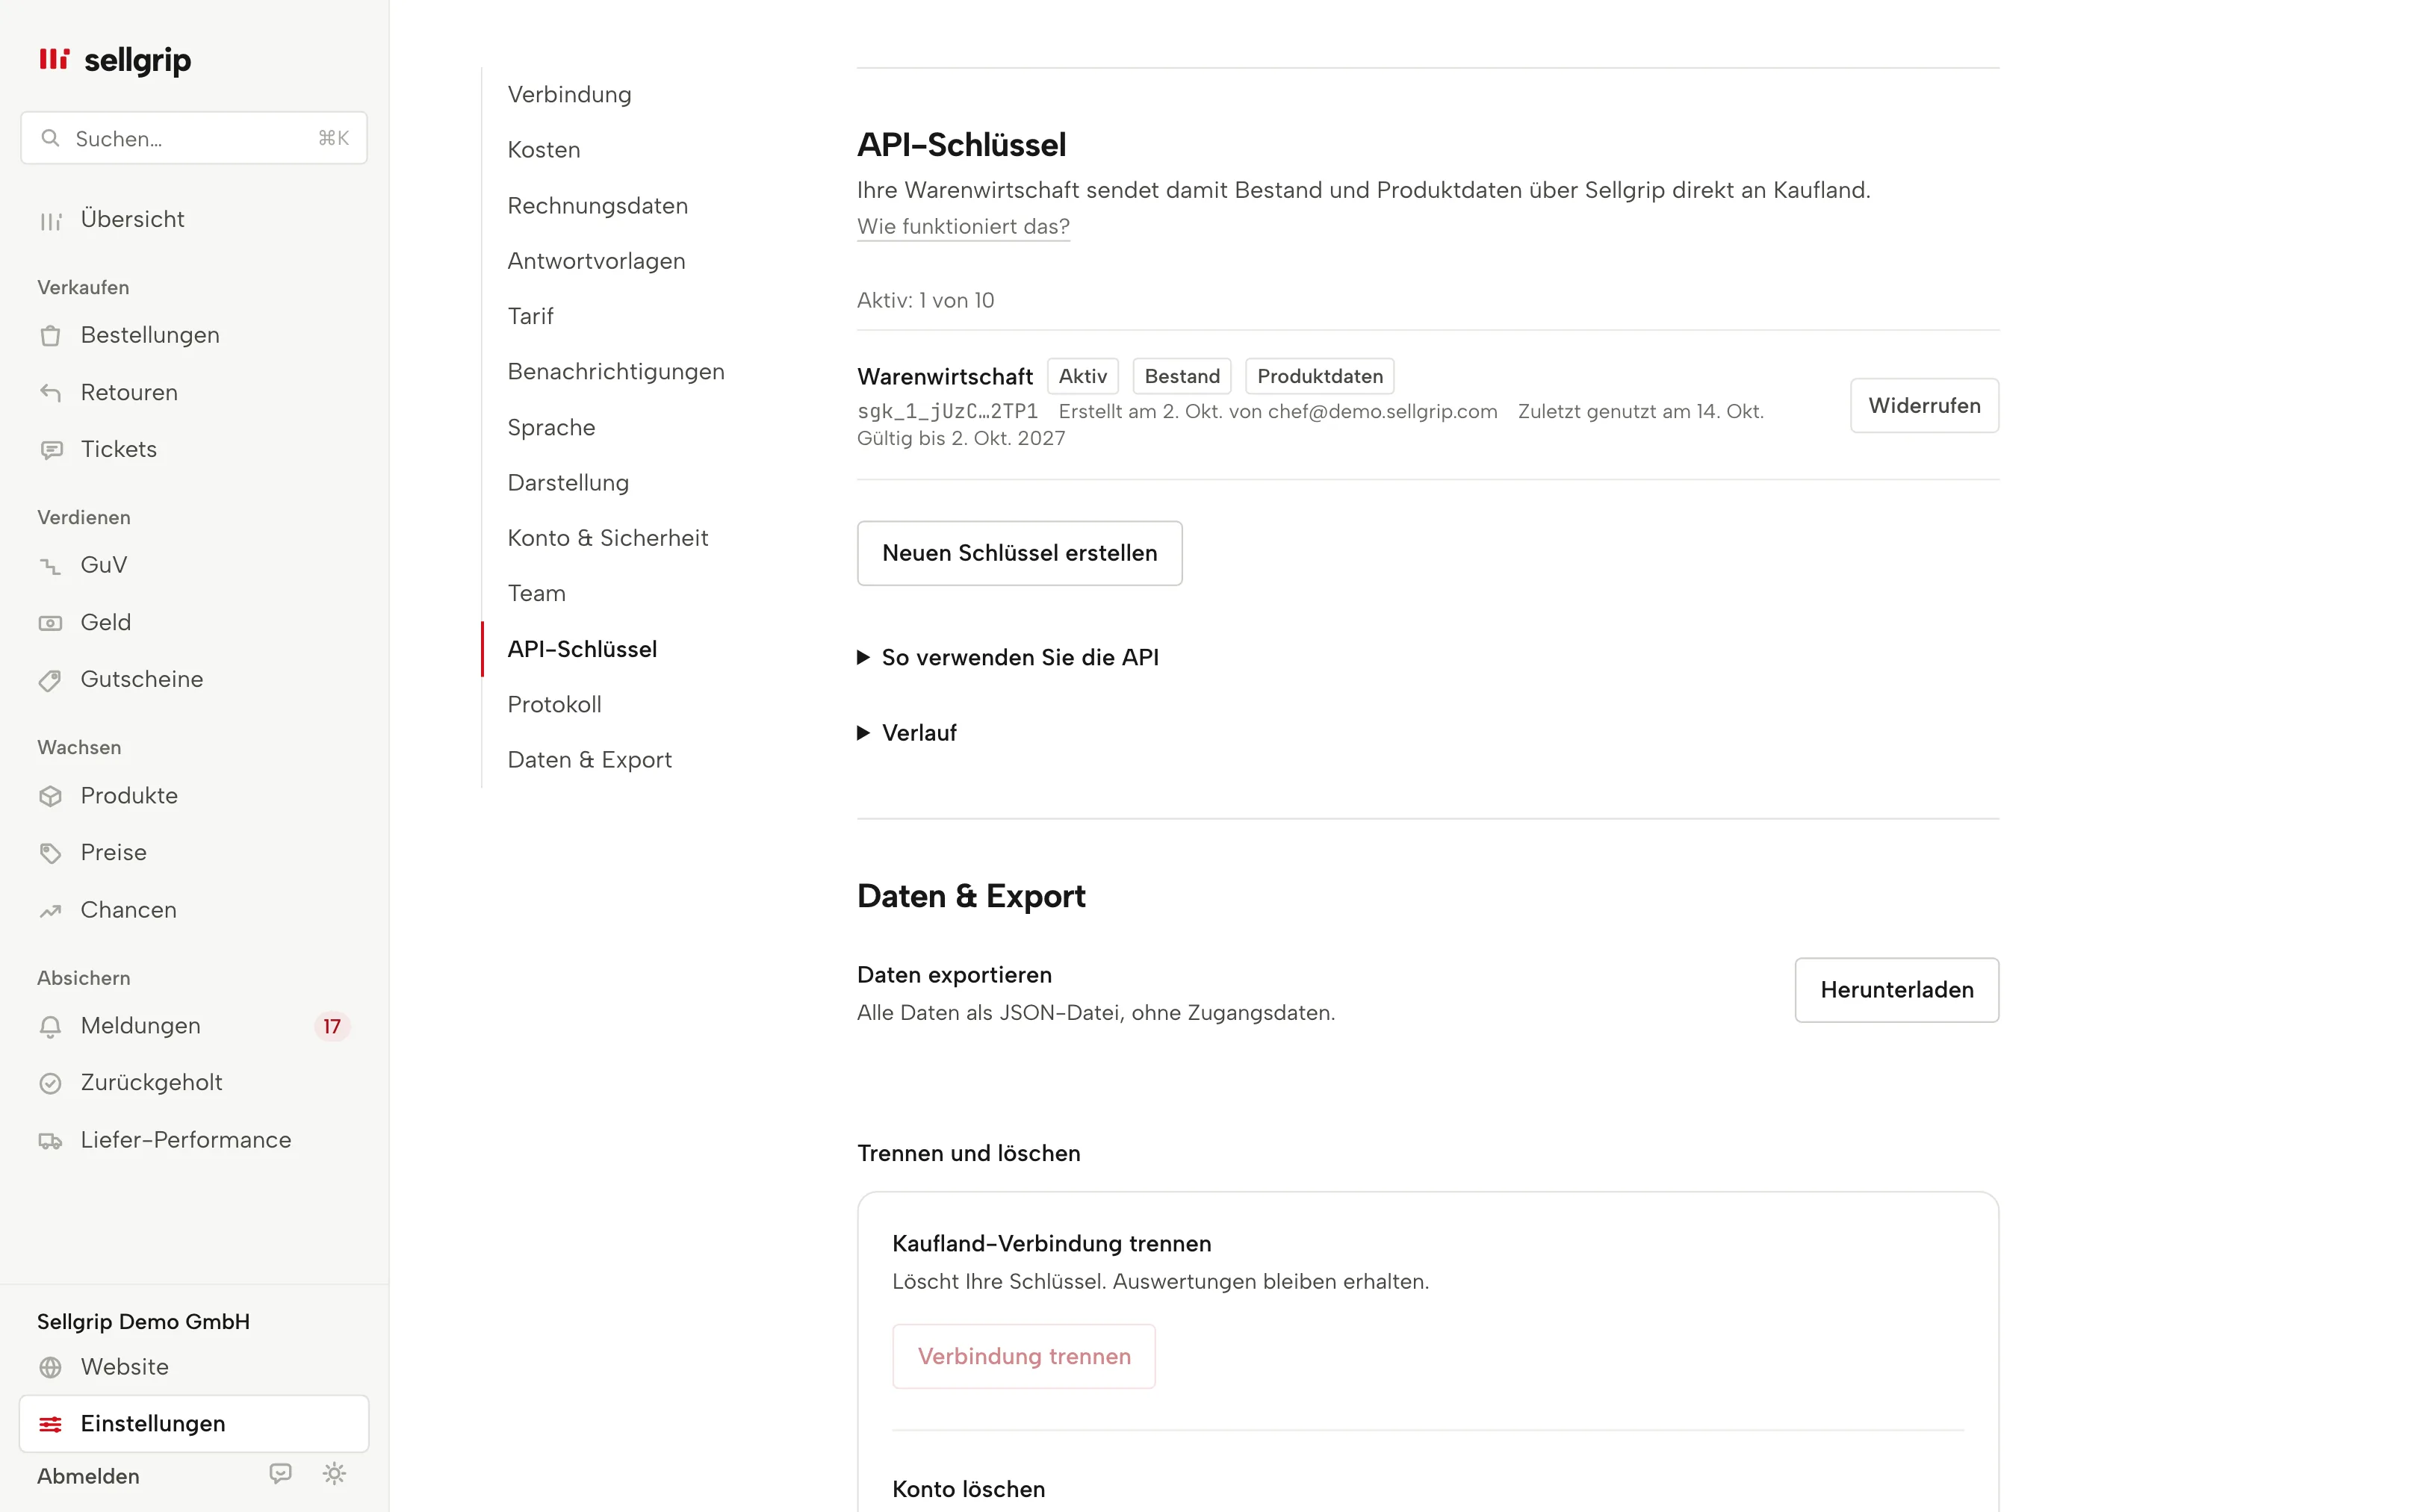Click the GuV step chart icon
This screenshot has height=1512, width=2420.
50,566
